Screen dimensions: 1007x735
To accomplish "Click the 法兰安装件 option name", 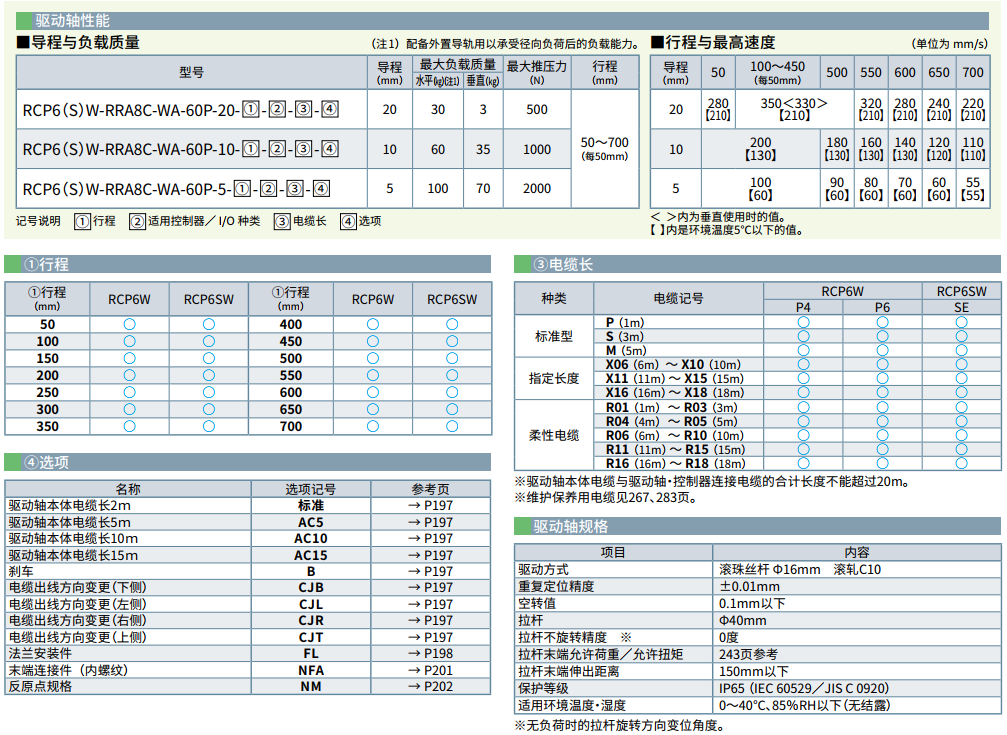I will pyautogui.click(x=40, y=653).
